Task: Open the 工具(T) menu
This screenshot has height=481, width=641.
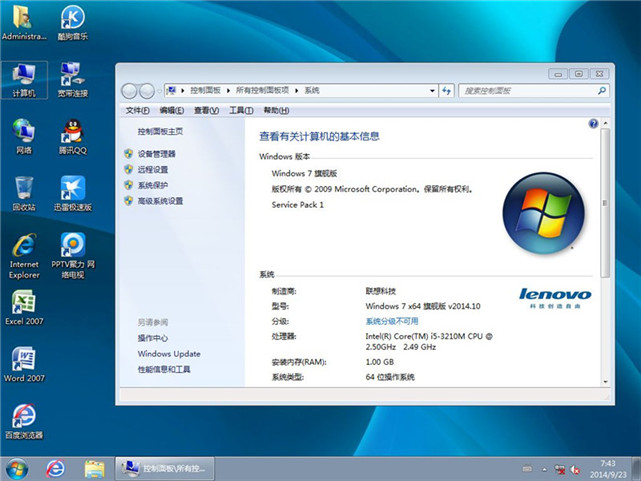Action: (x=240, y=110)
